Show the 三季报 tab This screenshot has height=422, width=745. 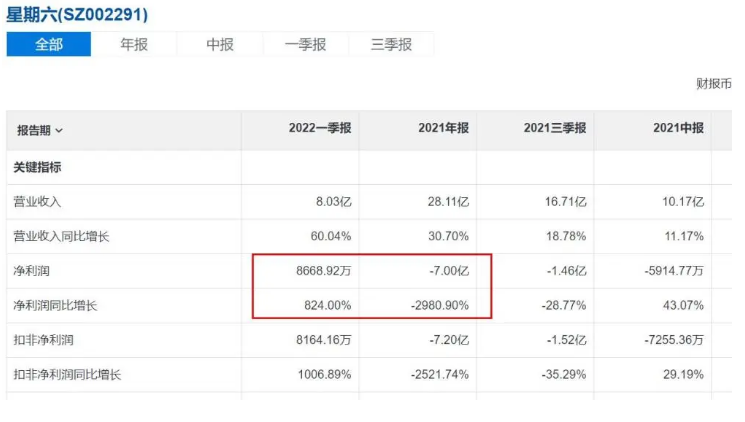click(392, 44)
